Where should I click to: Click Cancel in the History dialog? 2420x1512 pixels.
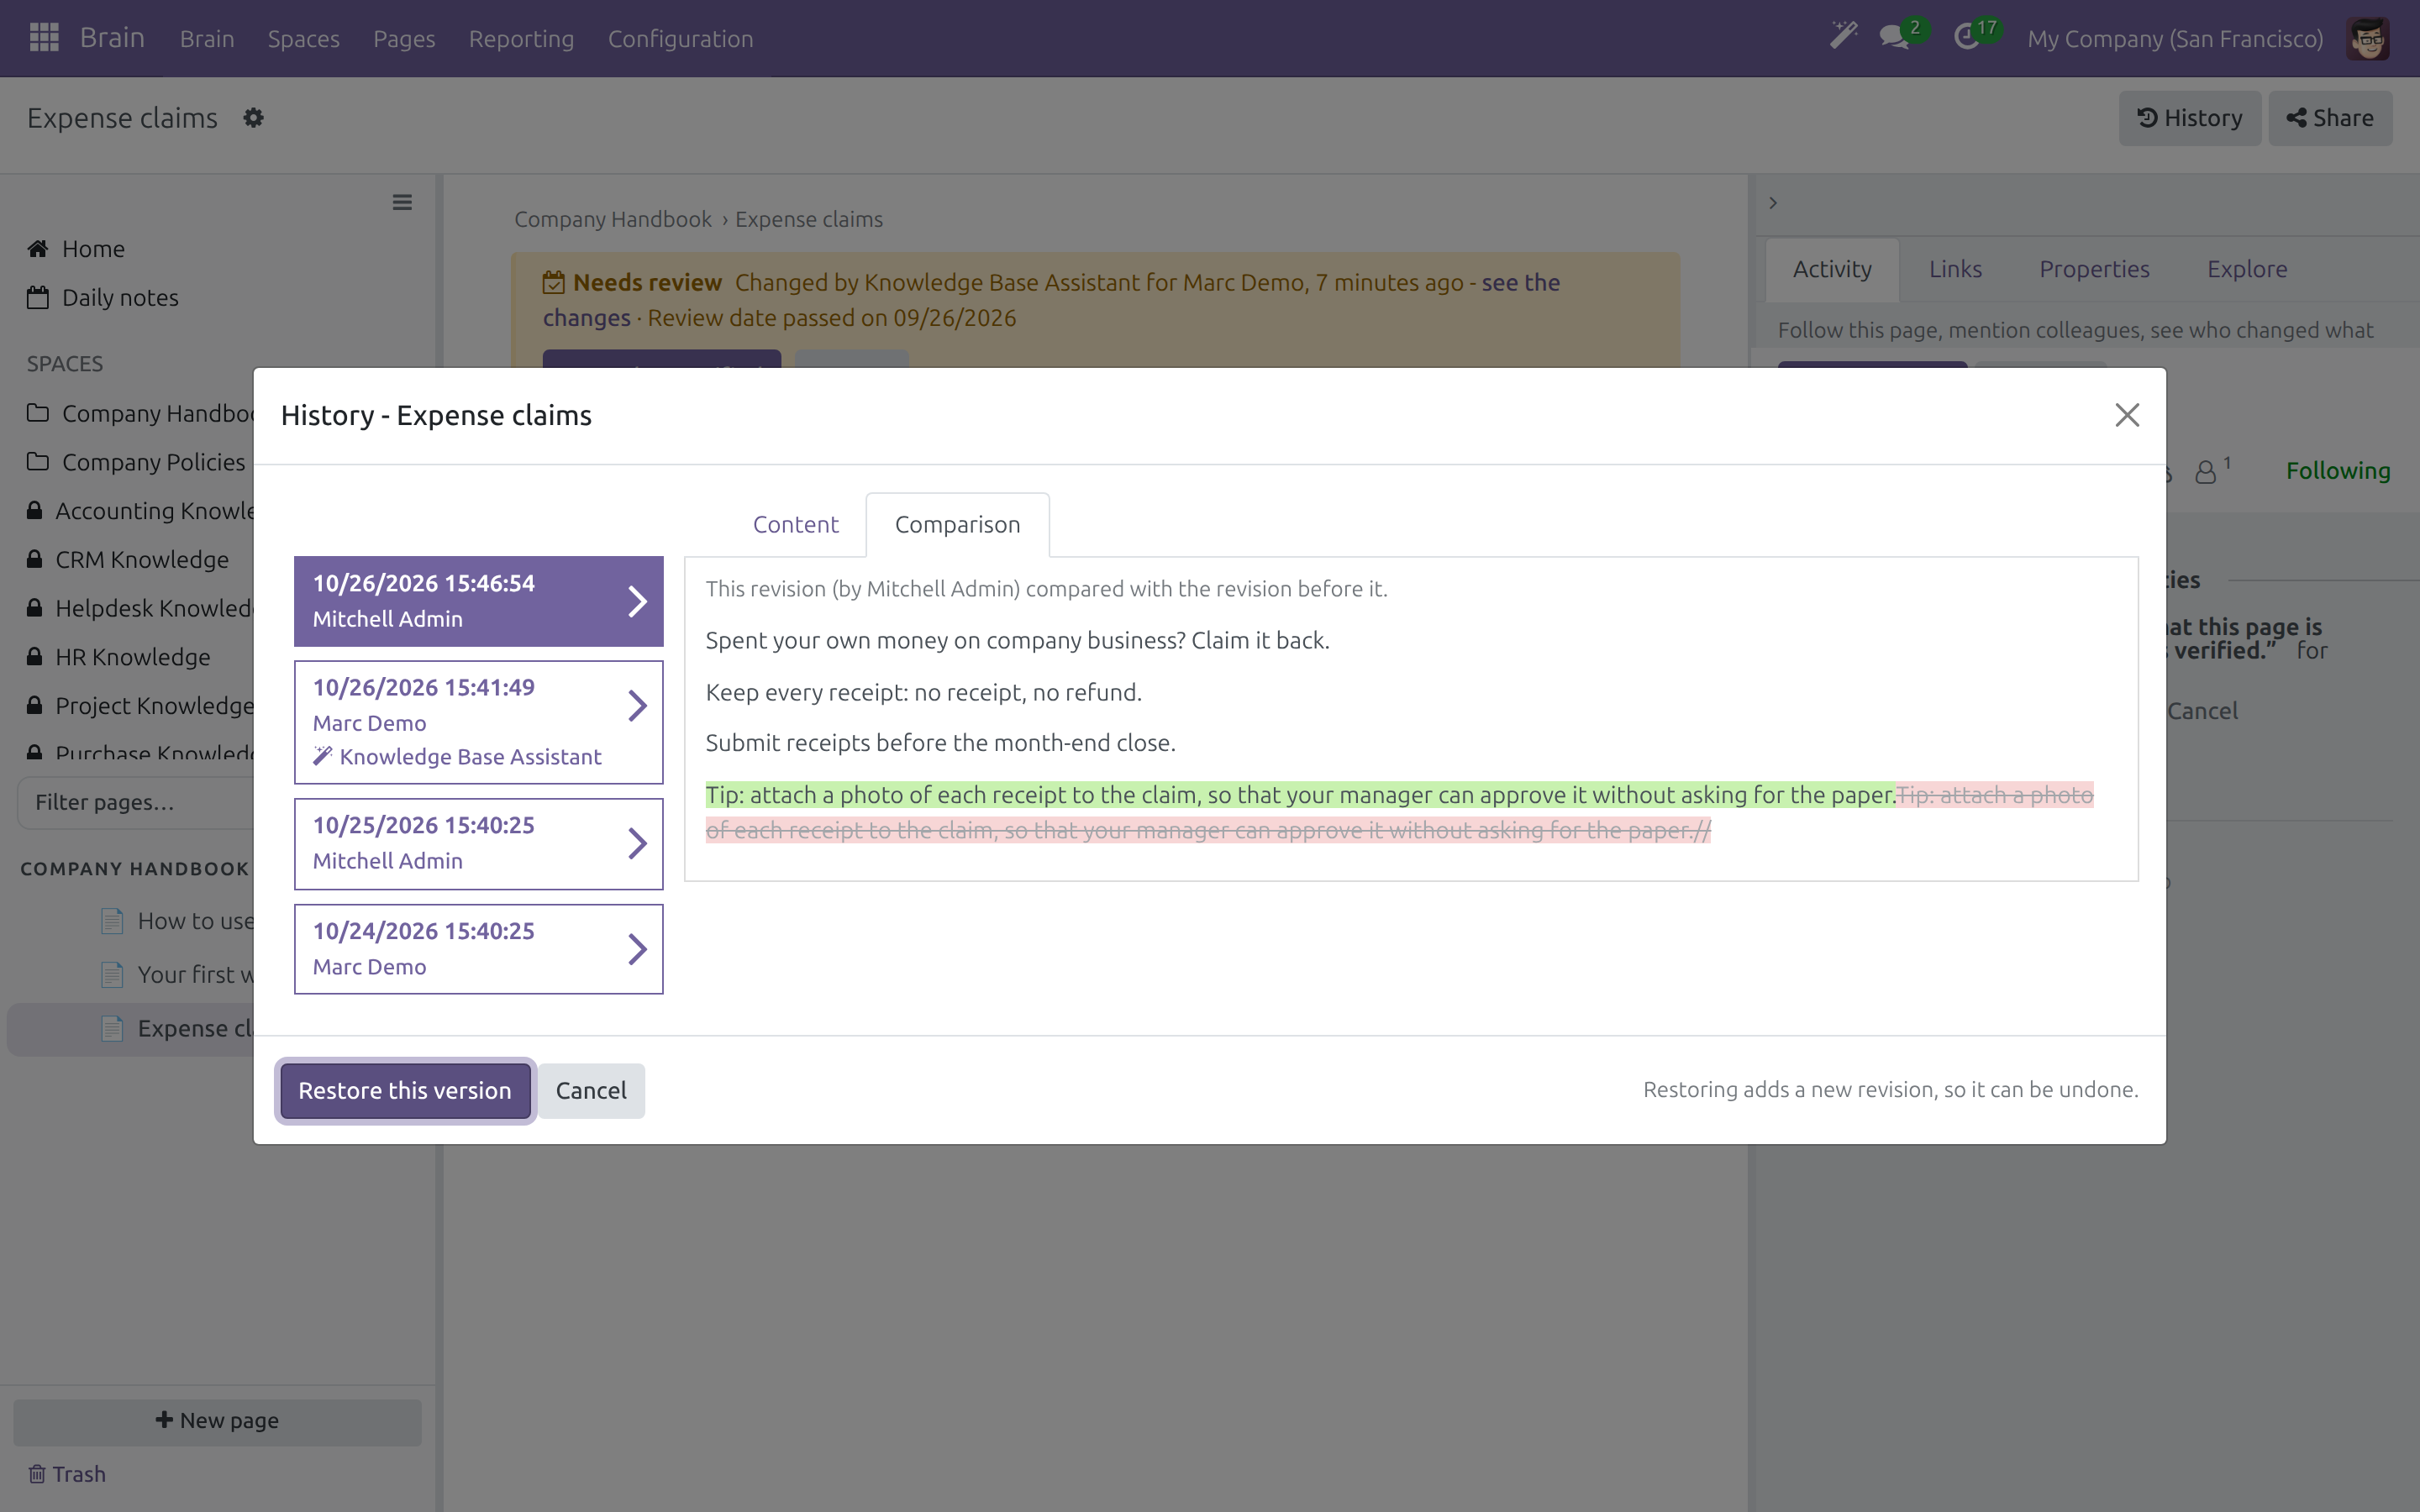[x=591, y=1090]
